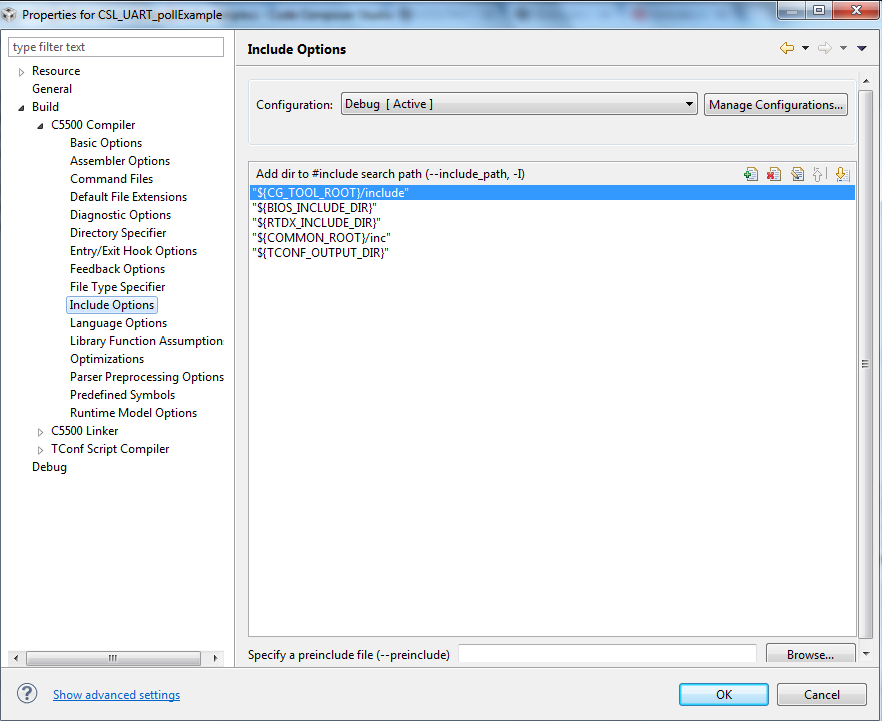Image resolution: width=882 pixels, height=721 pixels.
Task: Click the tree scrollbar right arrow
Action: click(215, 658)
